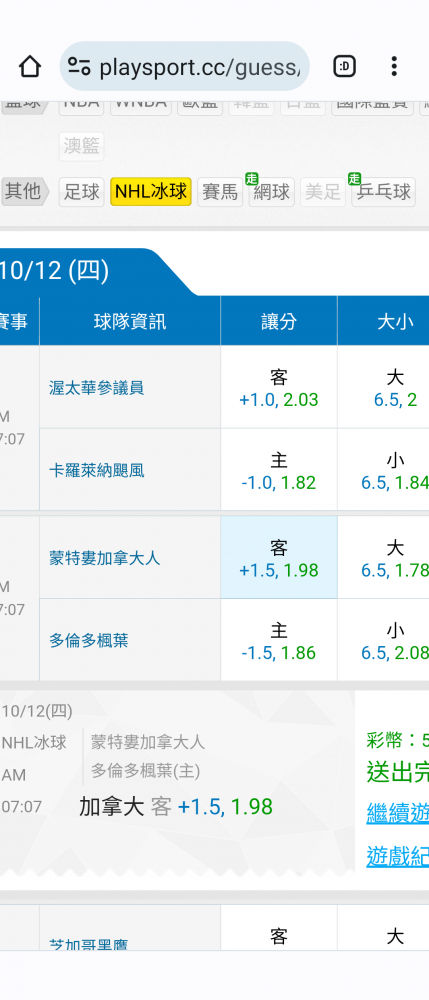The image size is (429, 1000).
Task: Open 卡羅萊納颶風 team info link
Action: tap(96, 471)
